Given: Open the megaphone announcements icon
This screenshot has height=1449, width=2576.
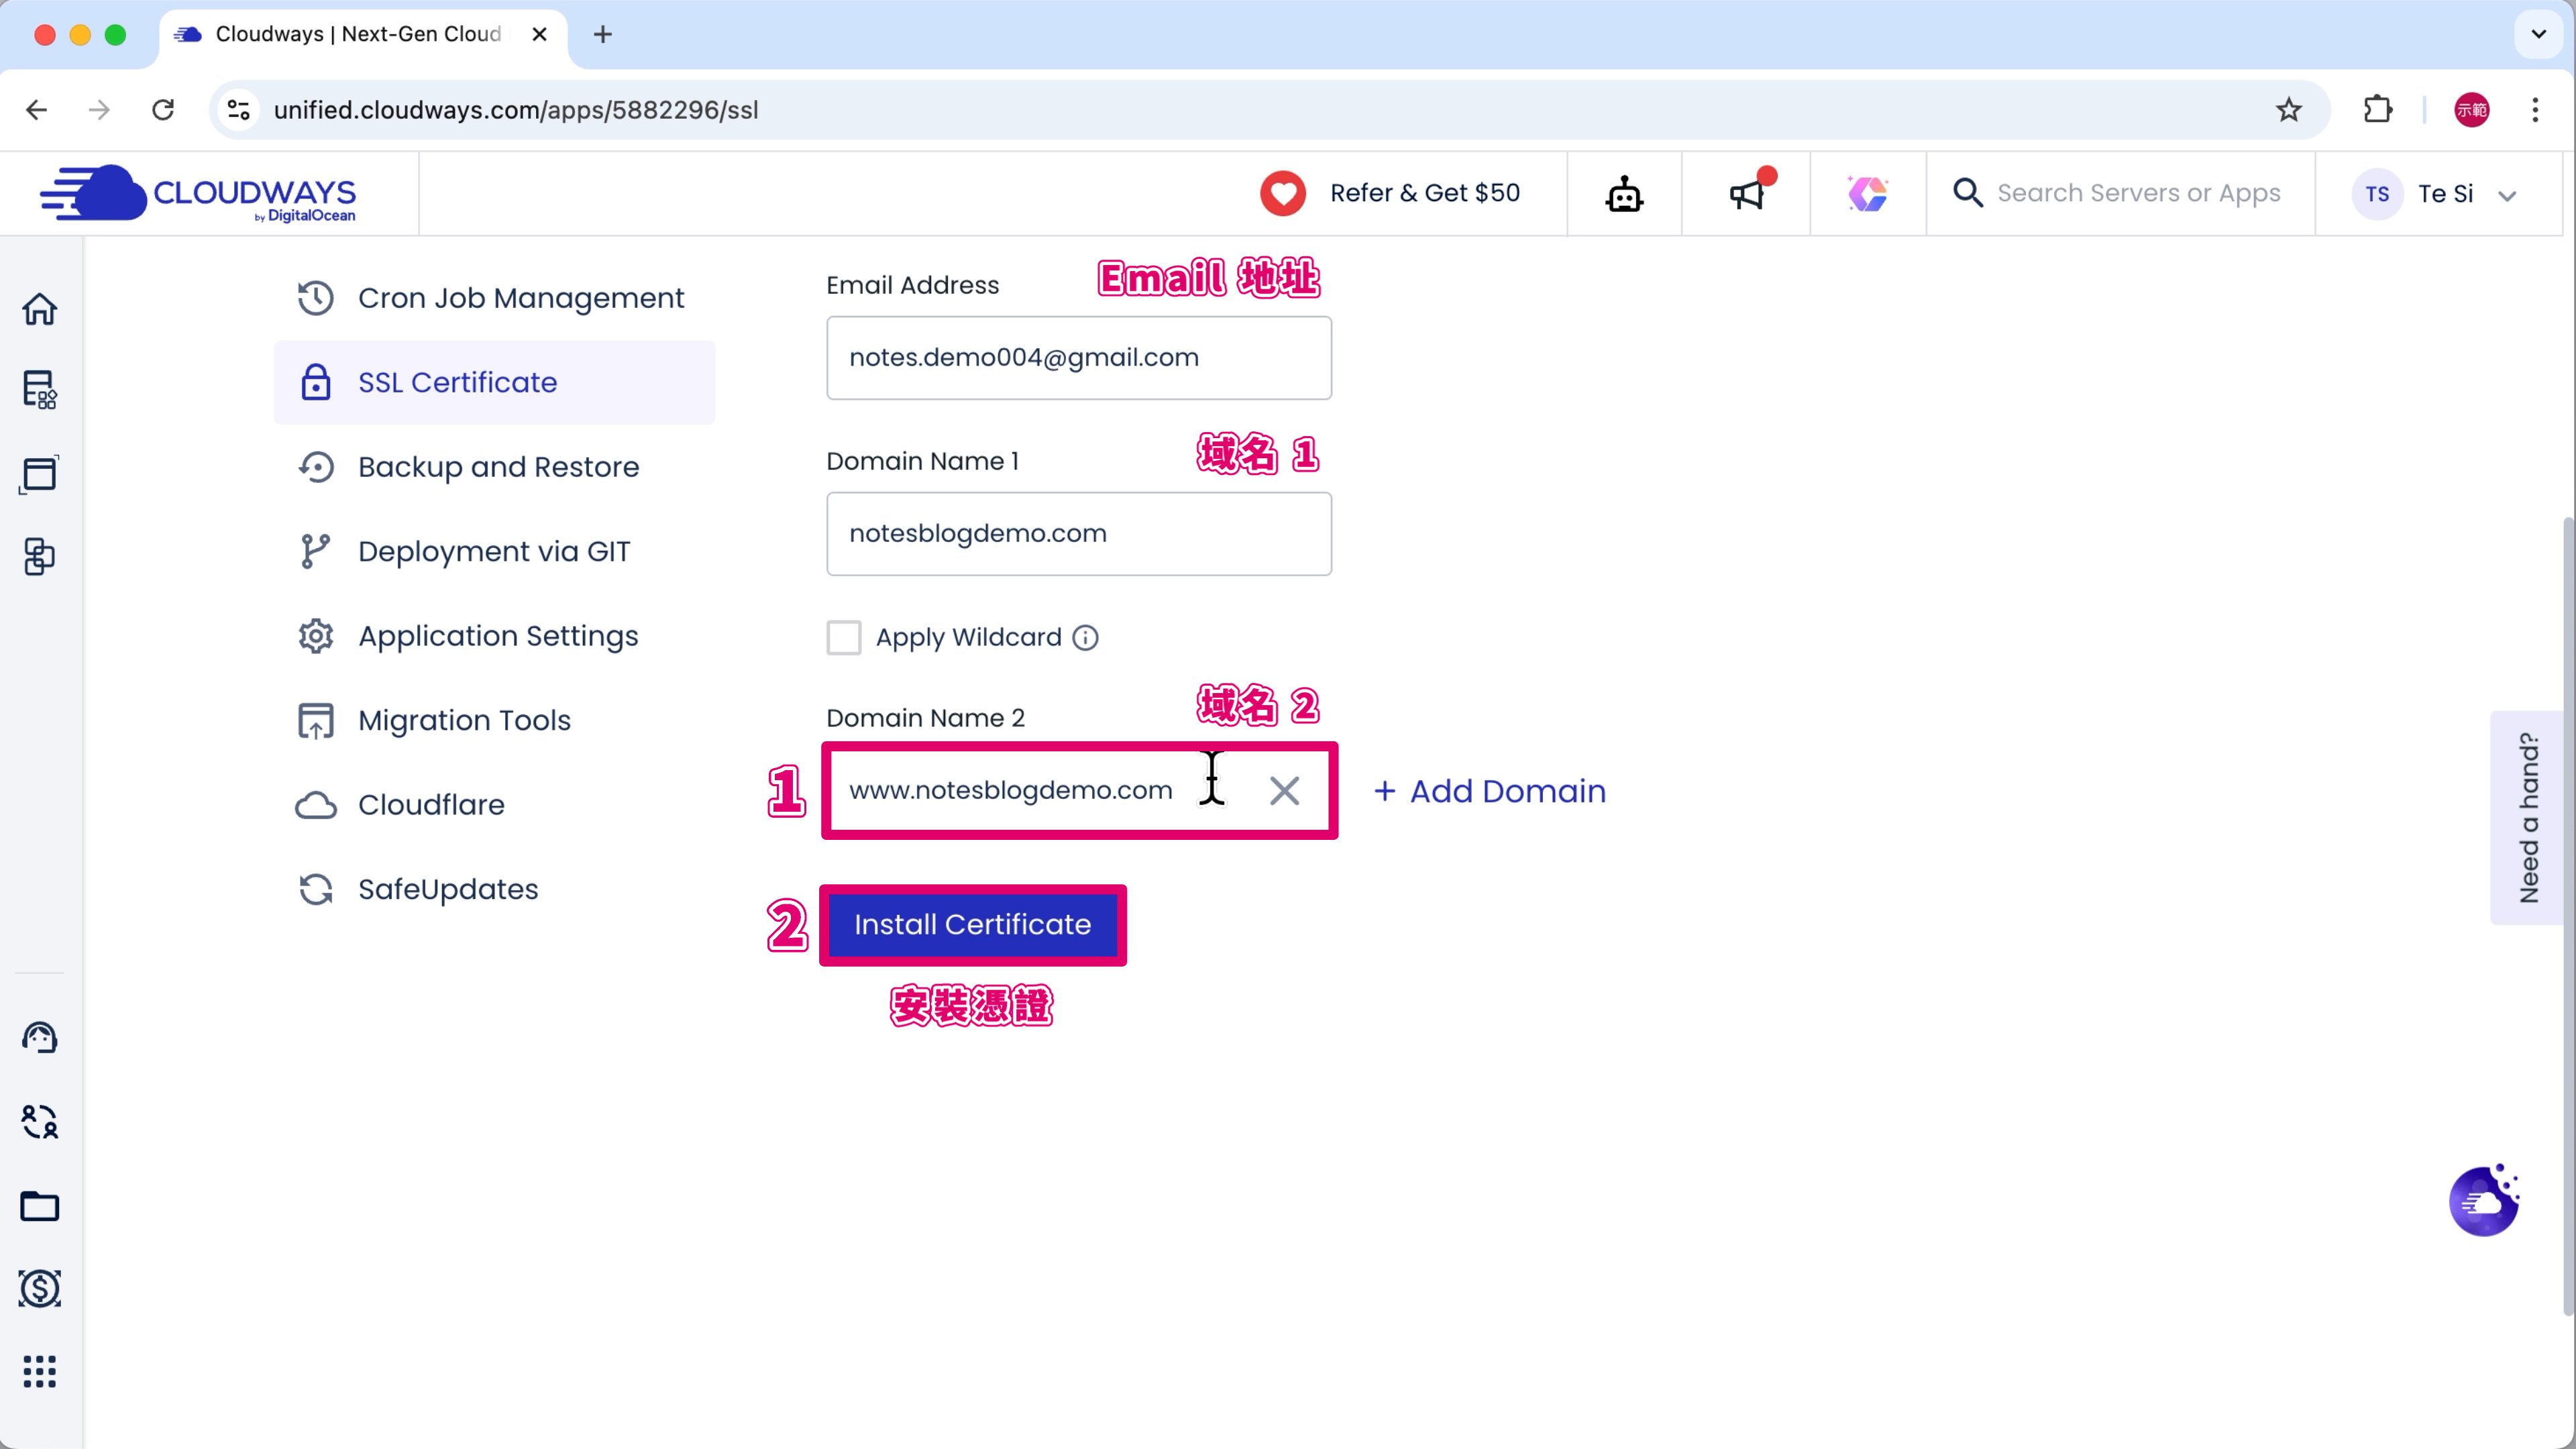Looking at the screenshot, I should 1746,194.
